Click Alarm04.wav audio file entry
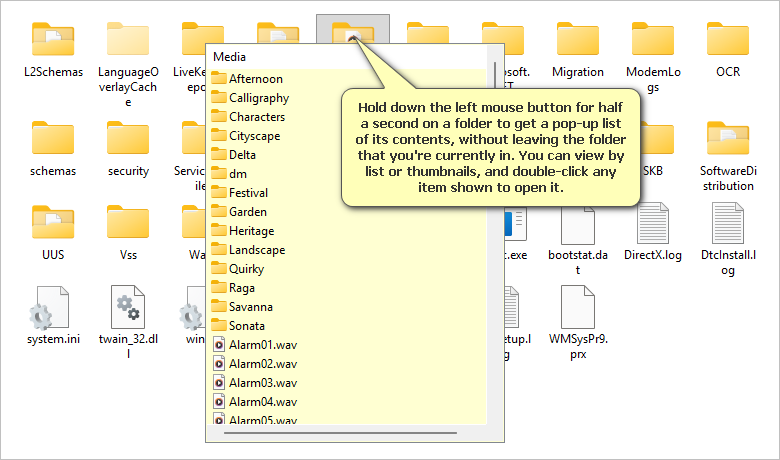Image resolution: width=780 pixels, height=460 pixels. tap(263, 402)
